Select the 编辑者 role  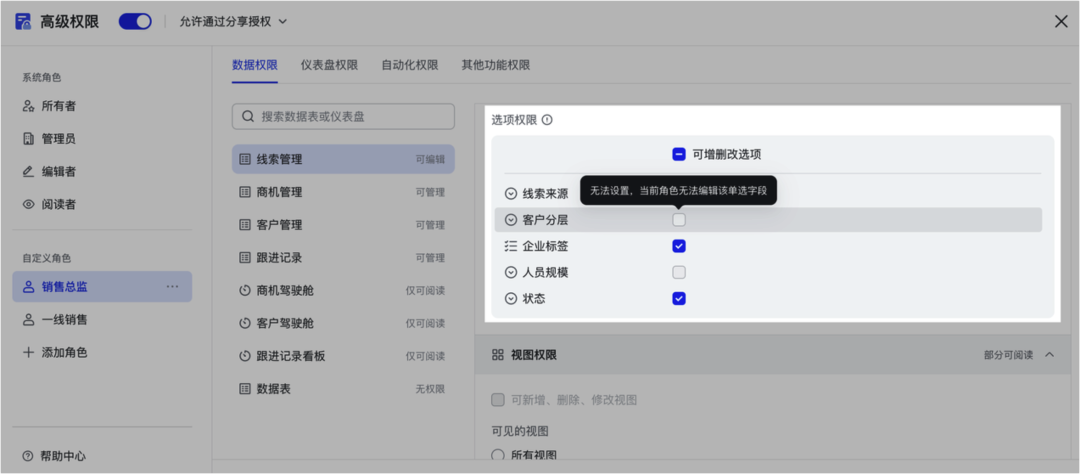(102, 172)
